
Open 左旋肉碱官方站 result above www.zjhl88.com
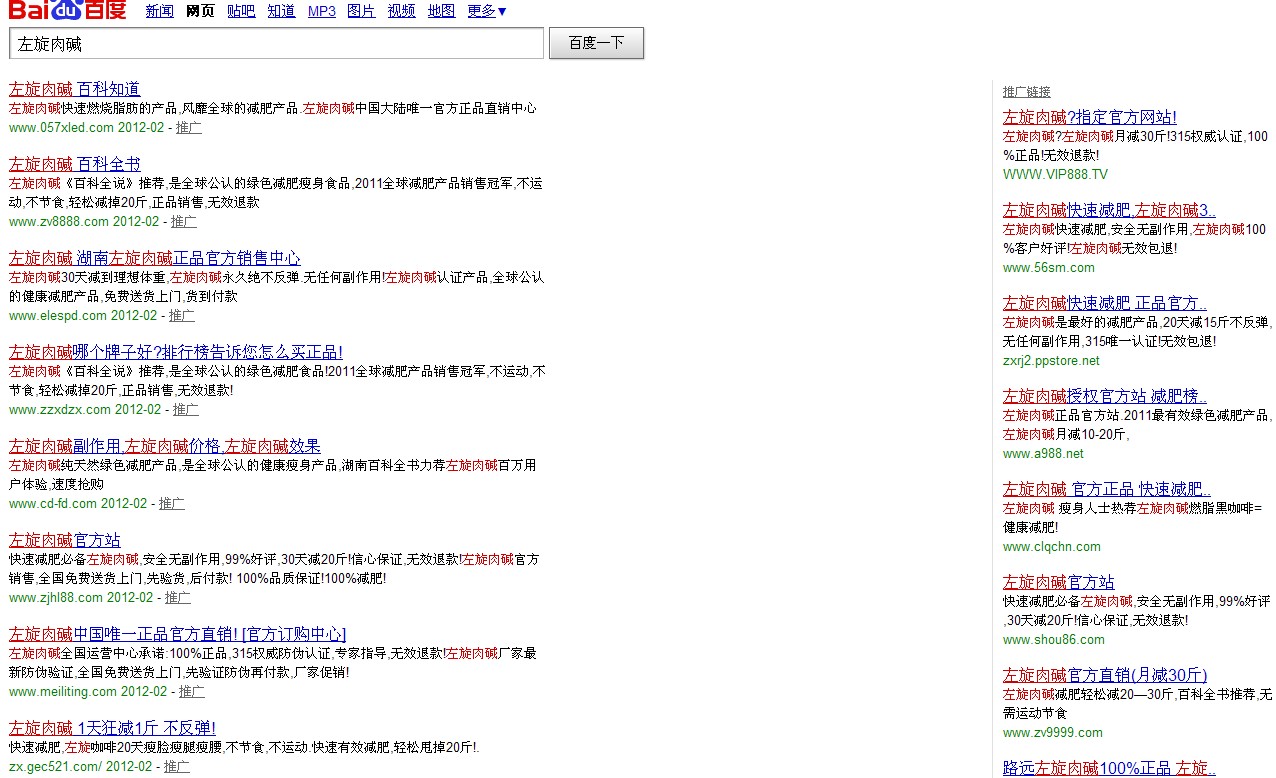point(65,540)
